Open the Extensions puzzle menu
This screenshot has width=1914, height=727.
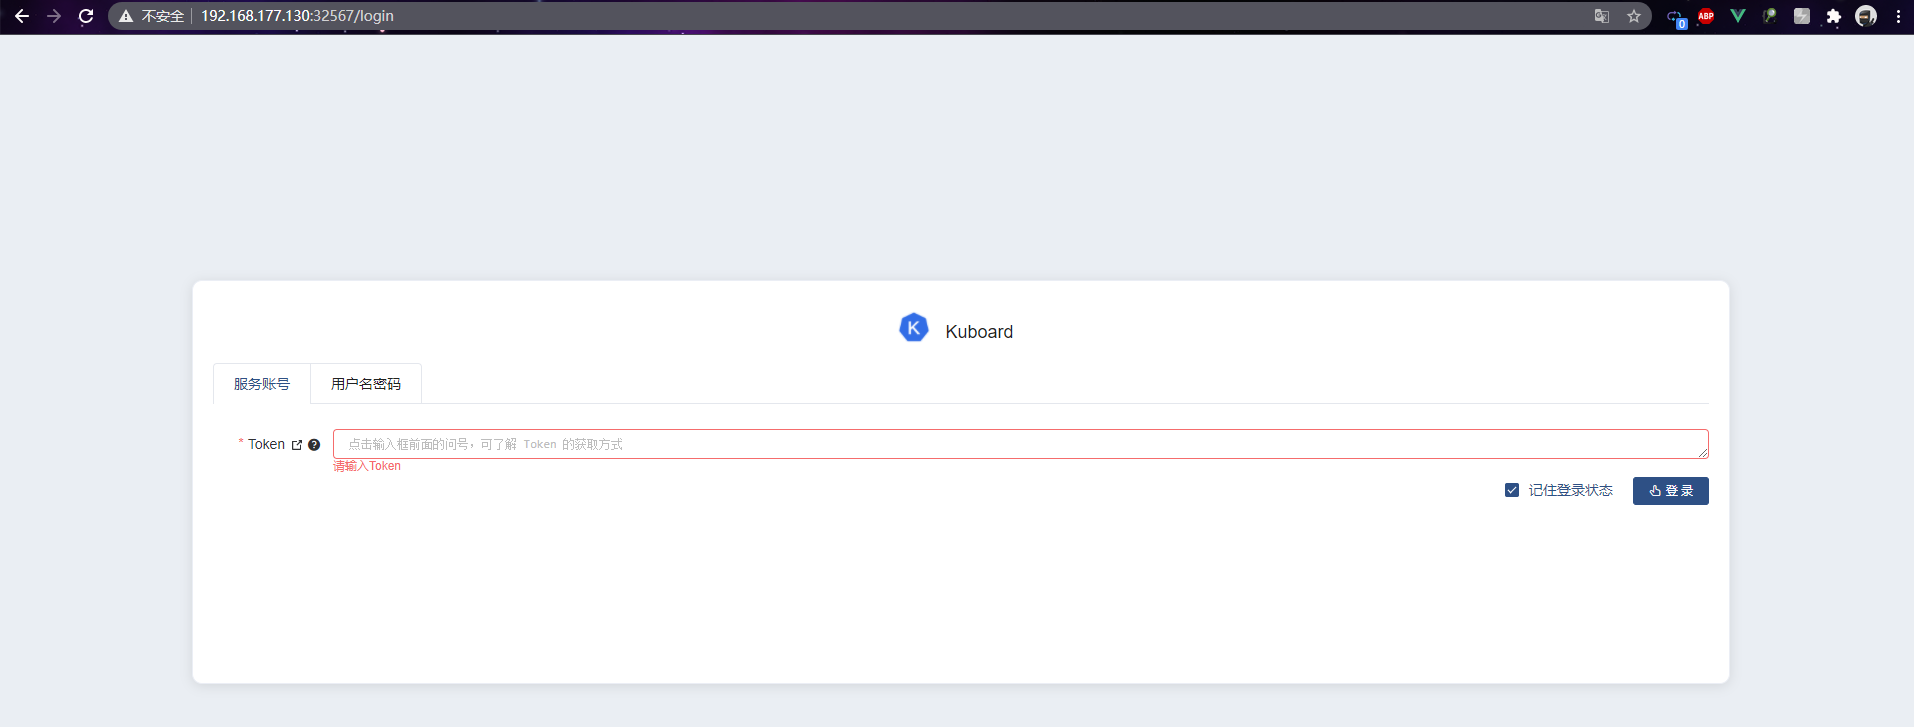click(x=1834, y=16)
